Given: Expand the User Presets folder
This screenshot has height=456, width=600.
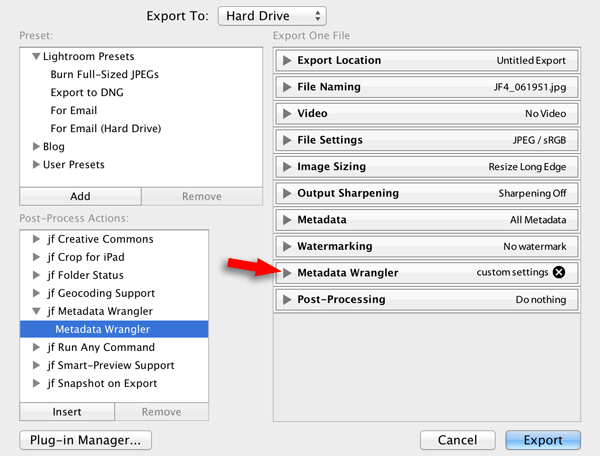Looking at the screenshot, I should point(36,164).
